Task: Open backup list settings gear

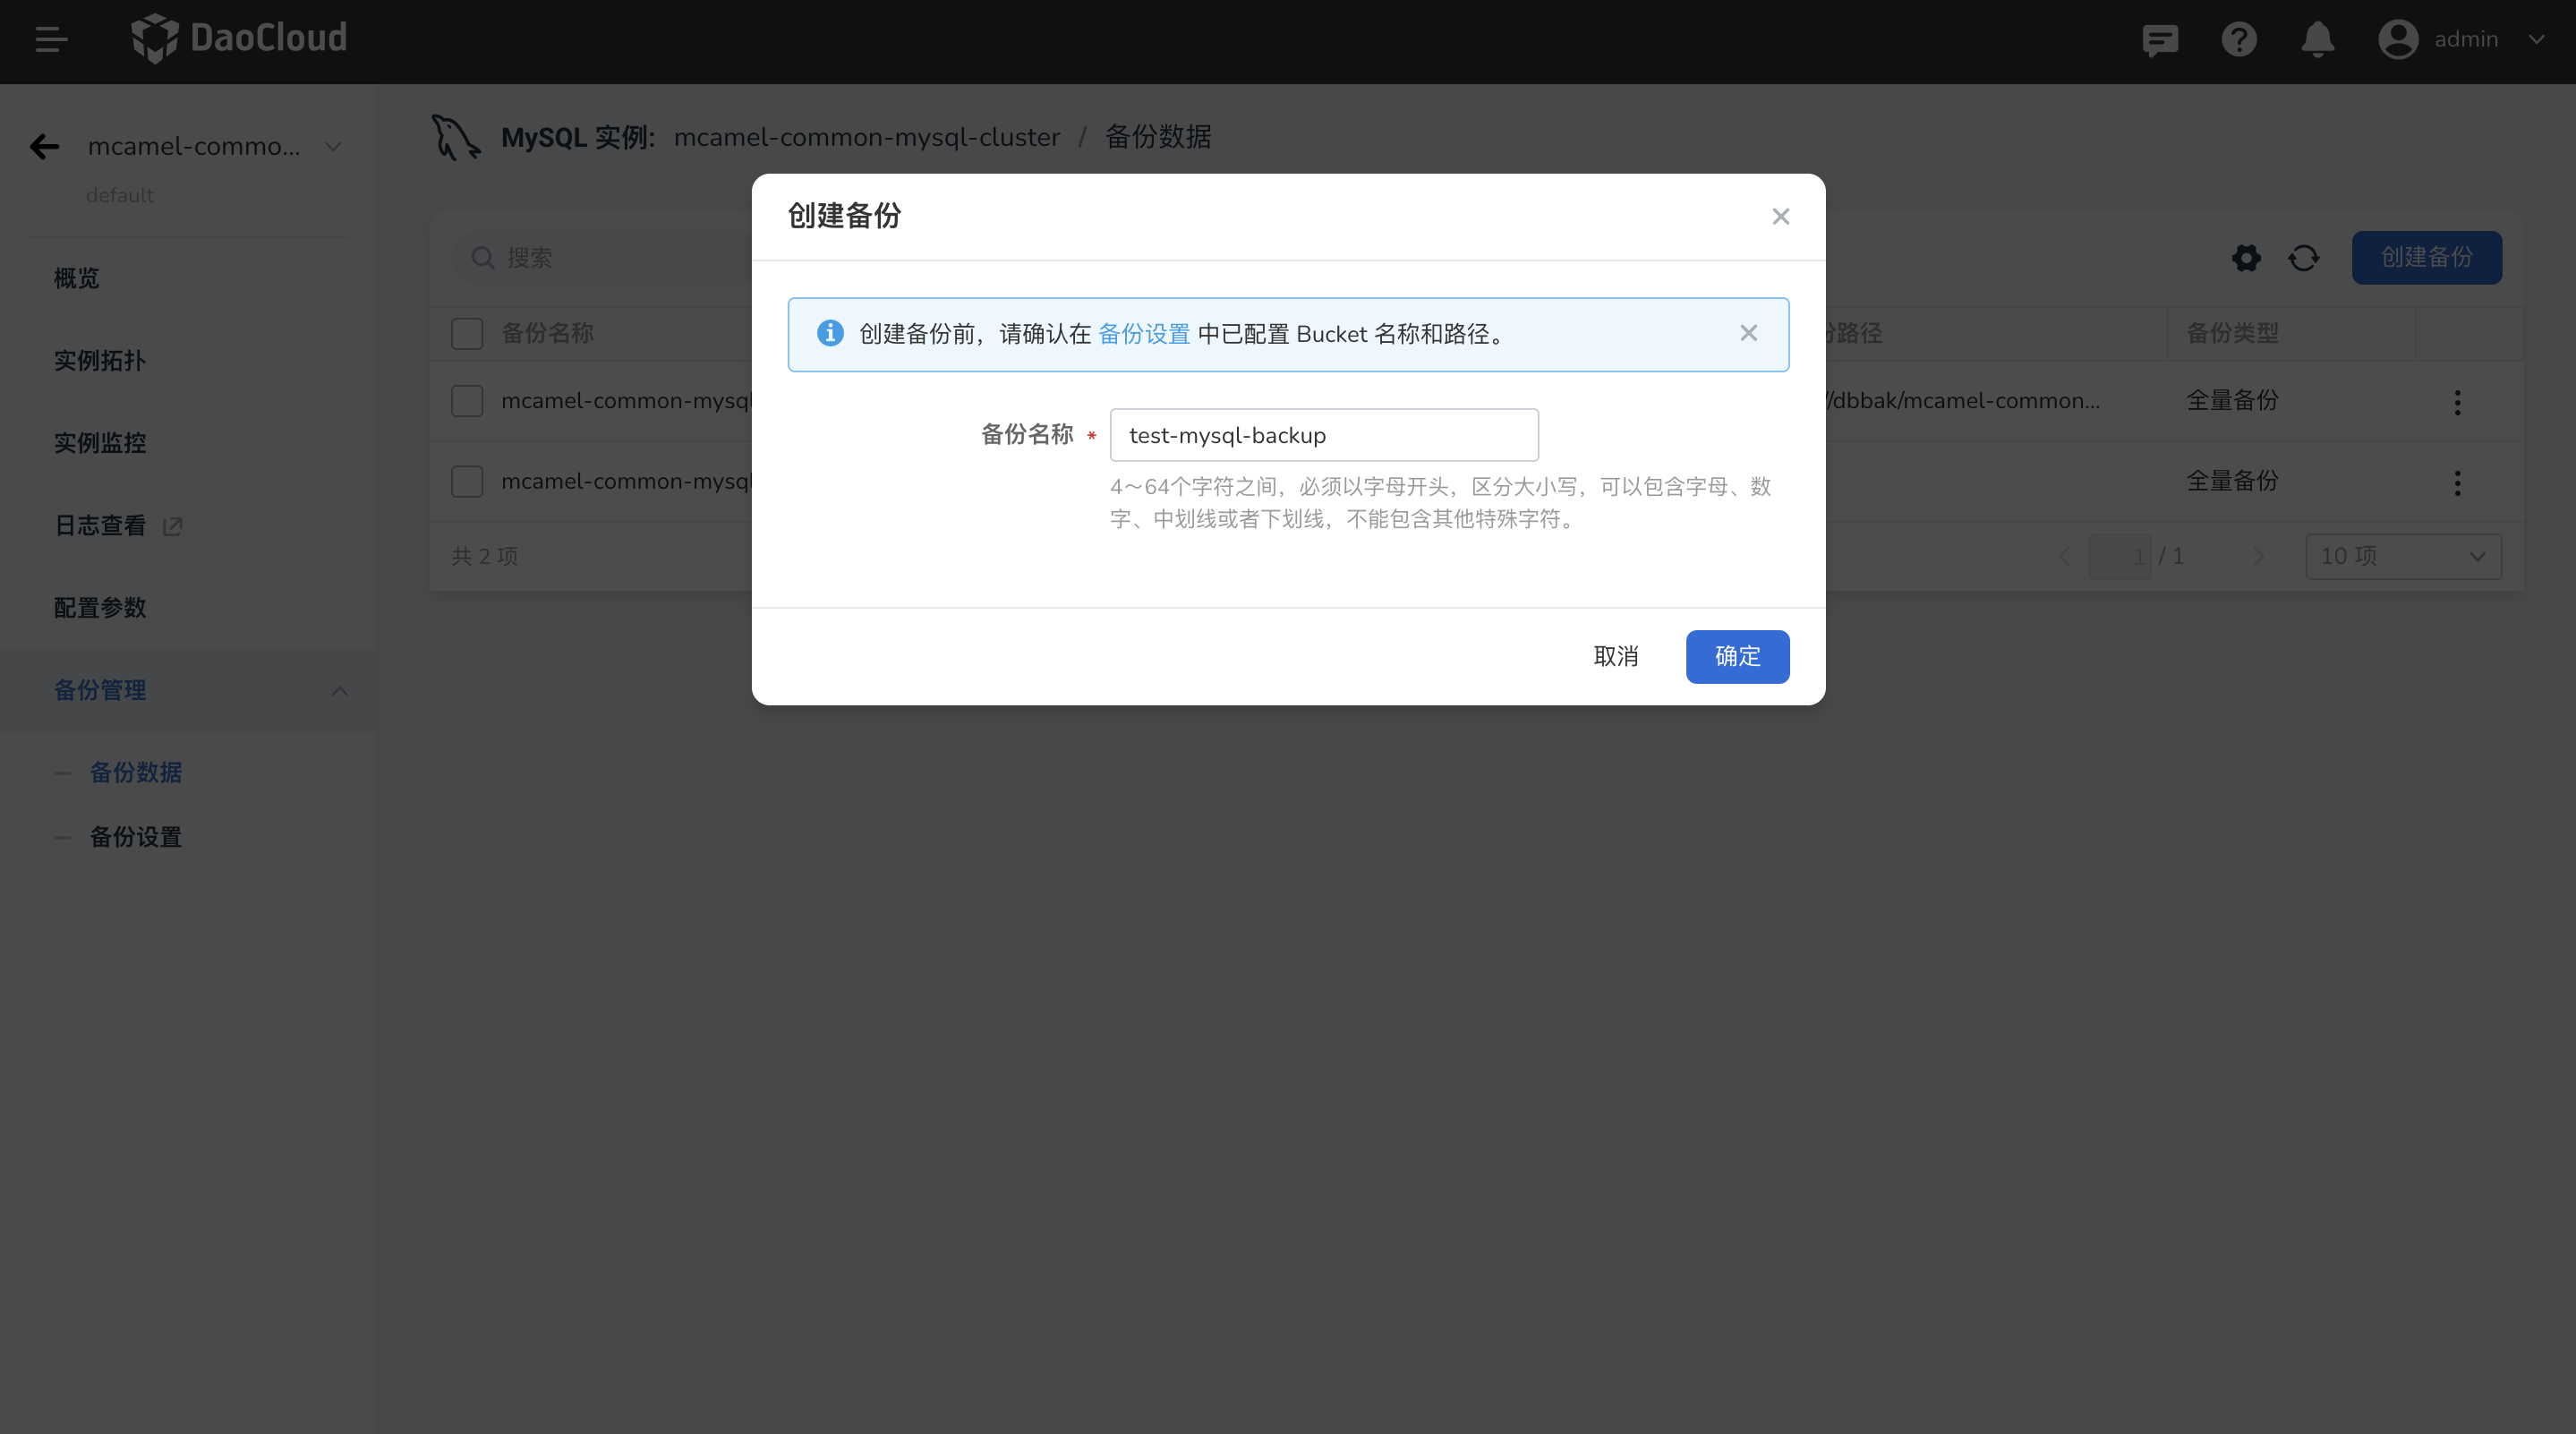Action: point(2246,257)
